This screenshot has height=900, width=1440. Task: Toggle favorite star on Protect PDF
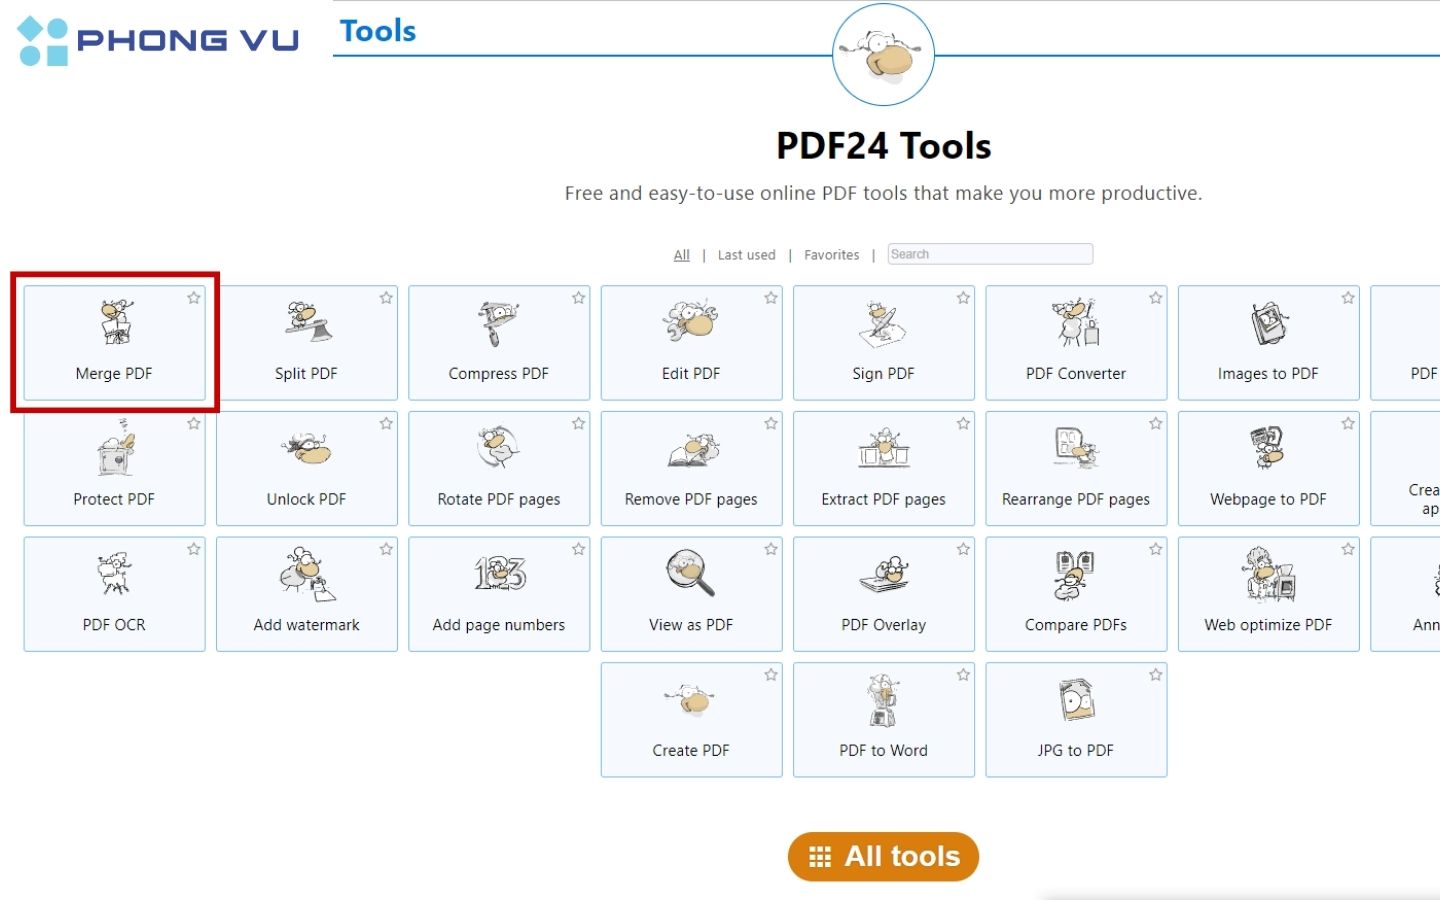pyautogui.click(x=194, y=424)
